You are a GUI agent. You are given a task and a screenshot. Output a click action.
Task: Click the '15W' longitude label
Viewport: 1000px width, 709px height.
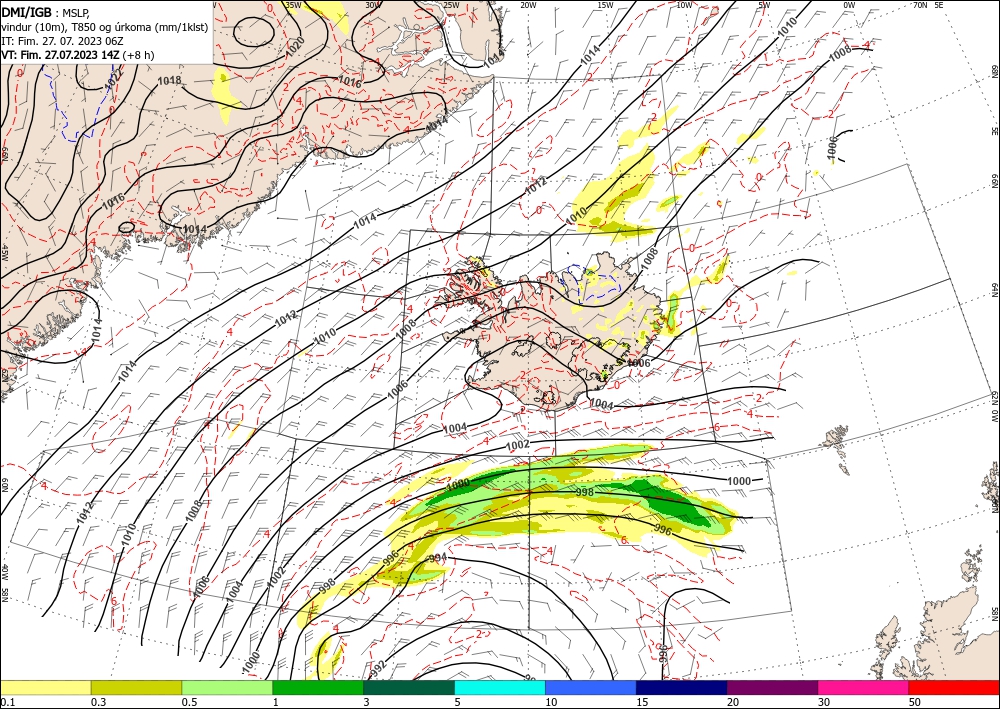[605, 5]
